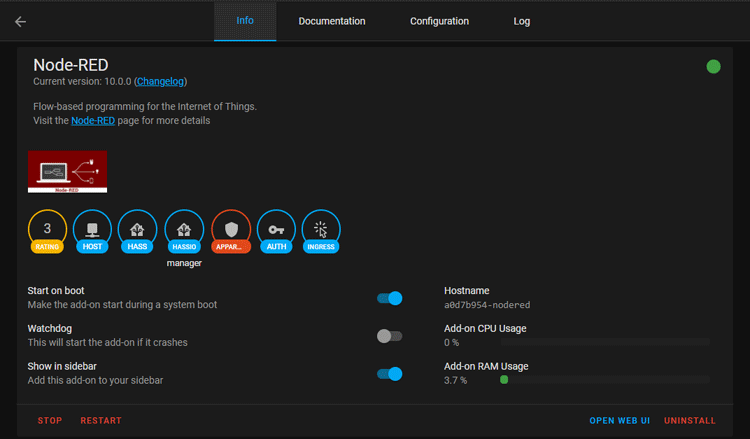Enable the Watchdog toggle

(389, 336)
